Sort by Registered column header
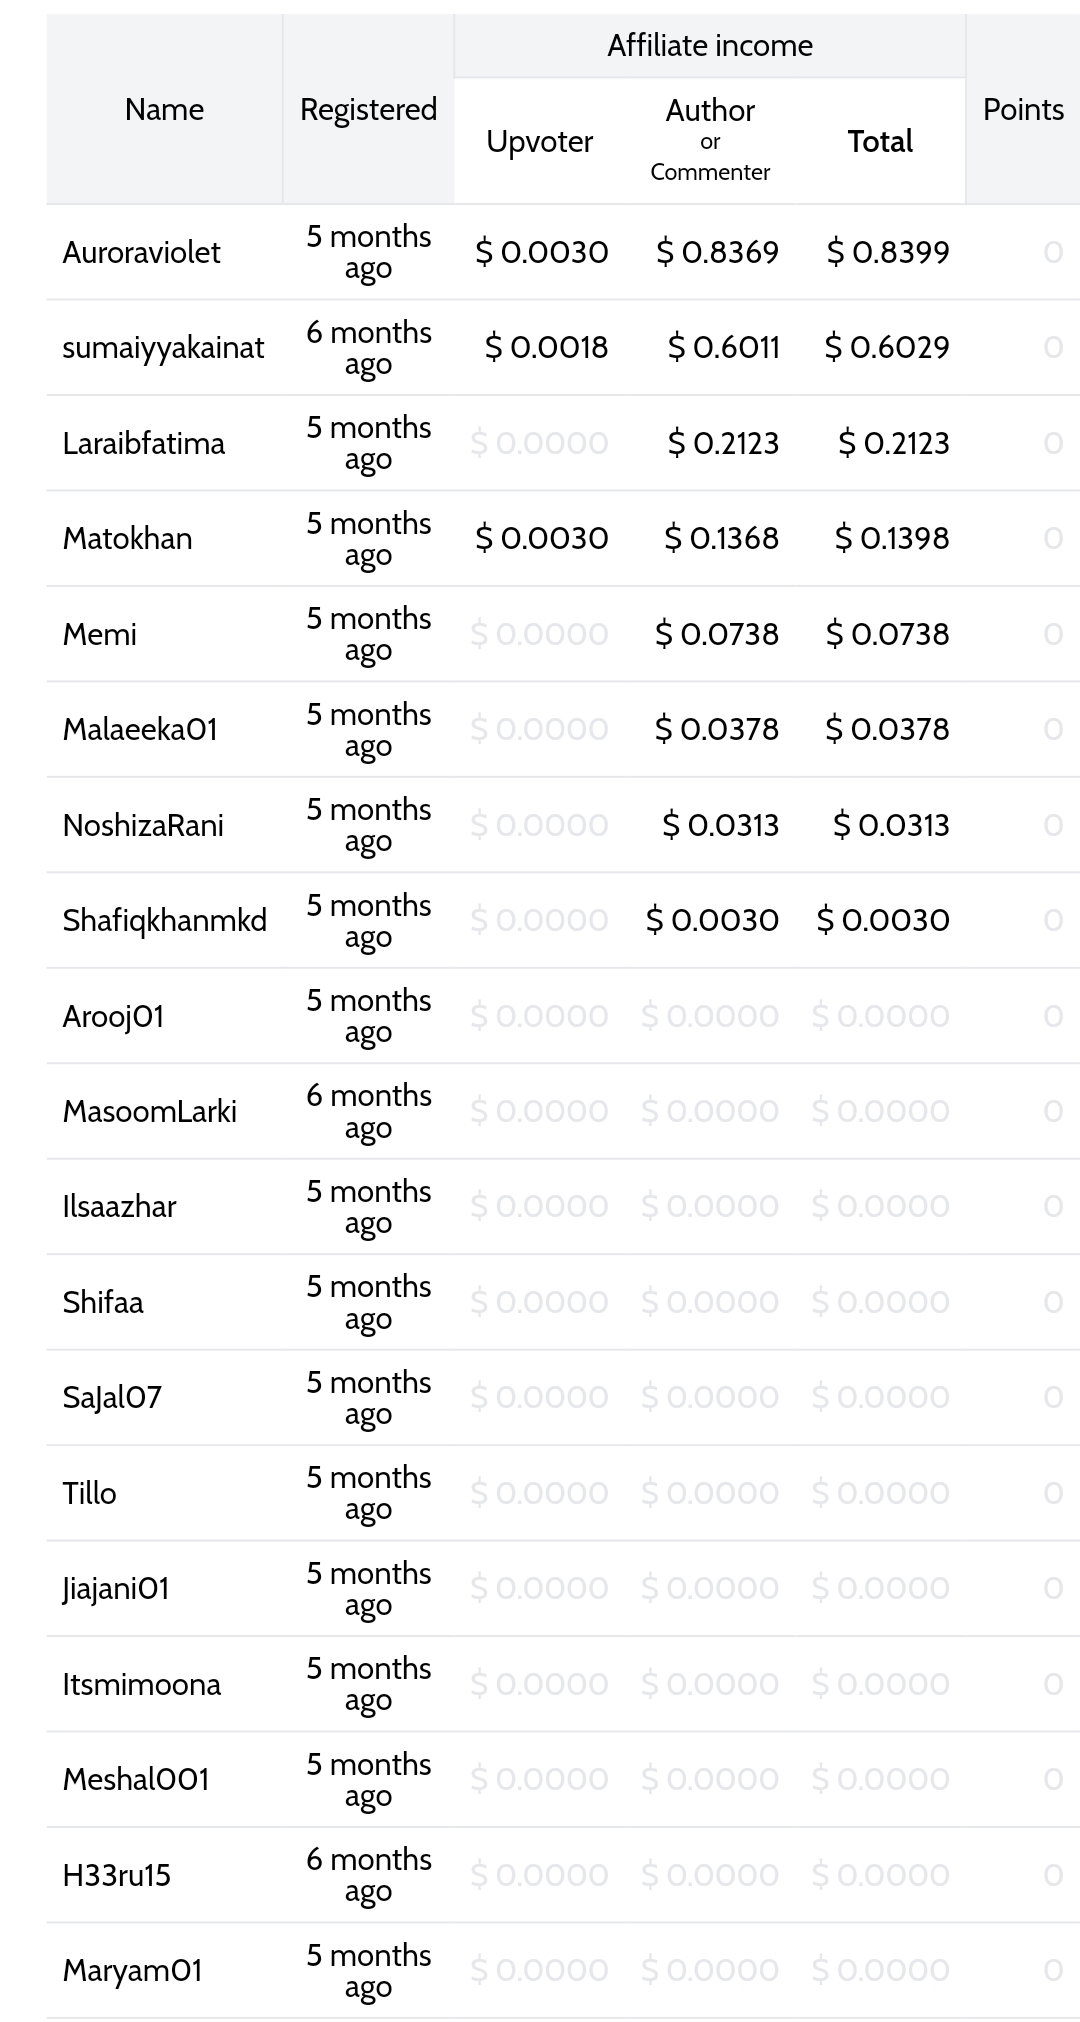Image resolution: width=1080 pixels, height=2022 pixels. coord(368,110)
